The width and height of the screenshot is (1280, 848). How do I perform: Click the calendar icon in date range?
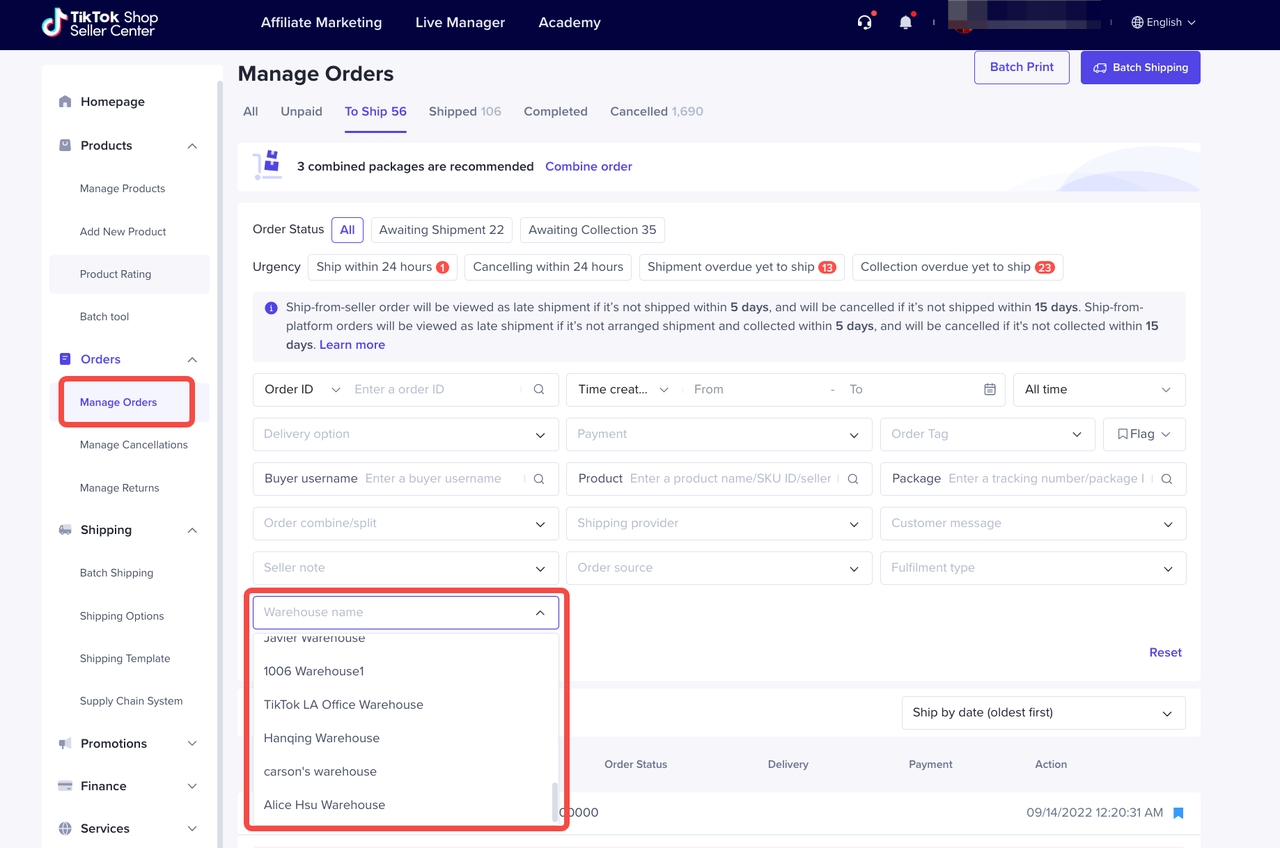point(989,389)
